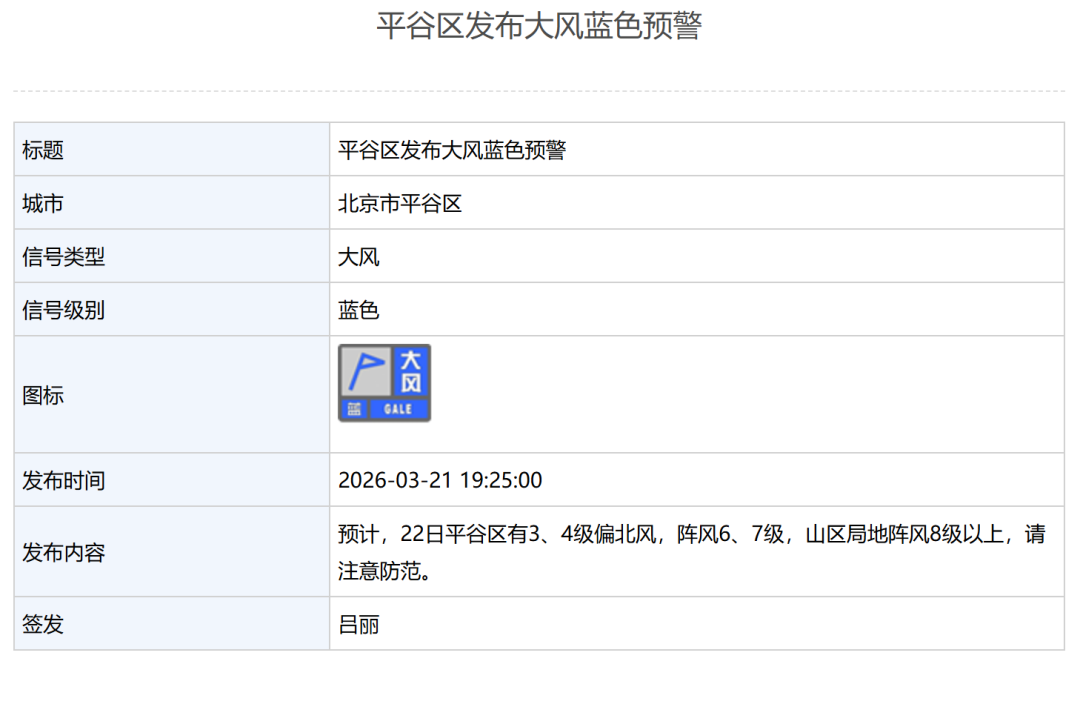Click the warning content text starting with 预计
Viewport: 1080px width, 707px height.
coord(690,536)
